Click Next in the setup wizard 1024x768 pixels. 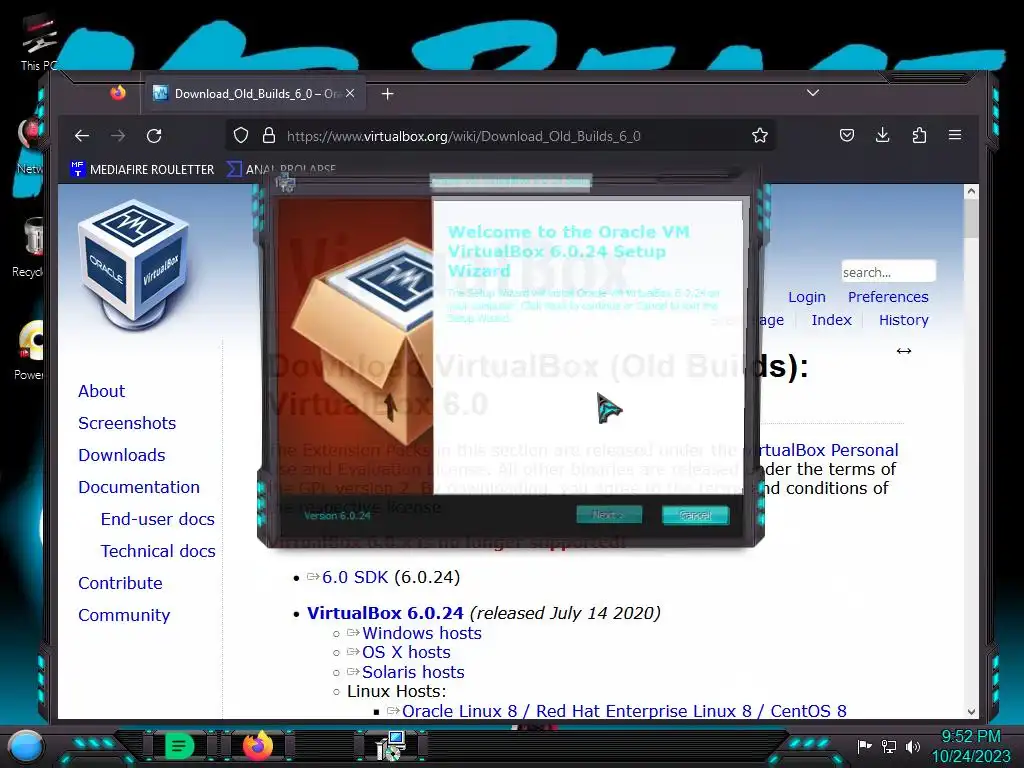pyautogui.click(x=609, y=515)
